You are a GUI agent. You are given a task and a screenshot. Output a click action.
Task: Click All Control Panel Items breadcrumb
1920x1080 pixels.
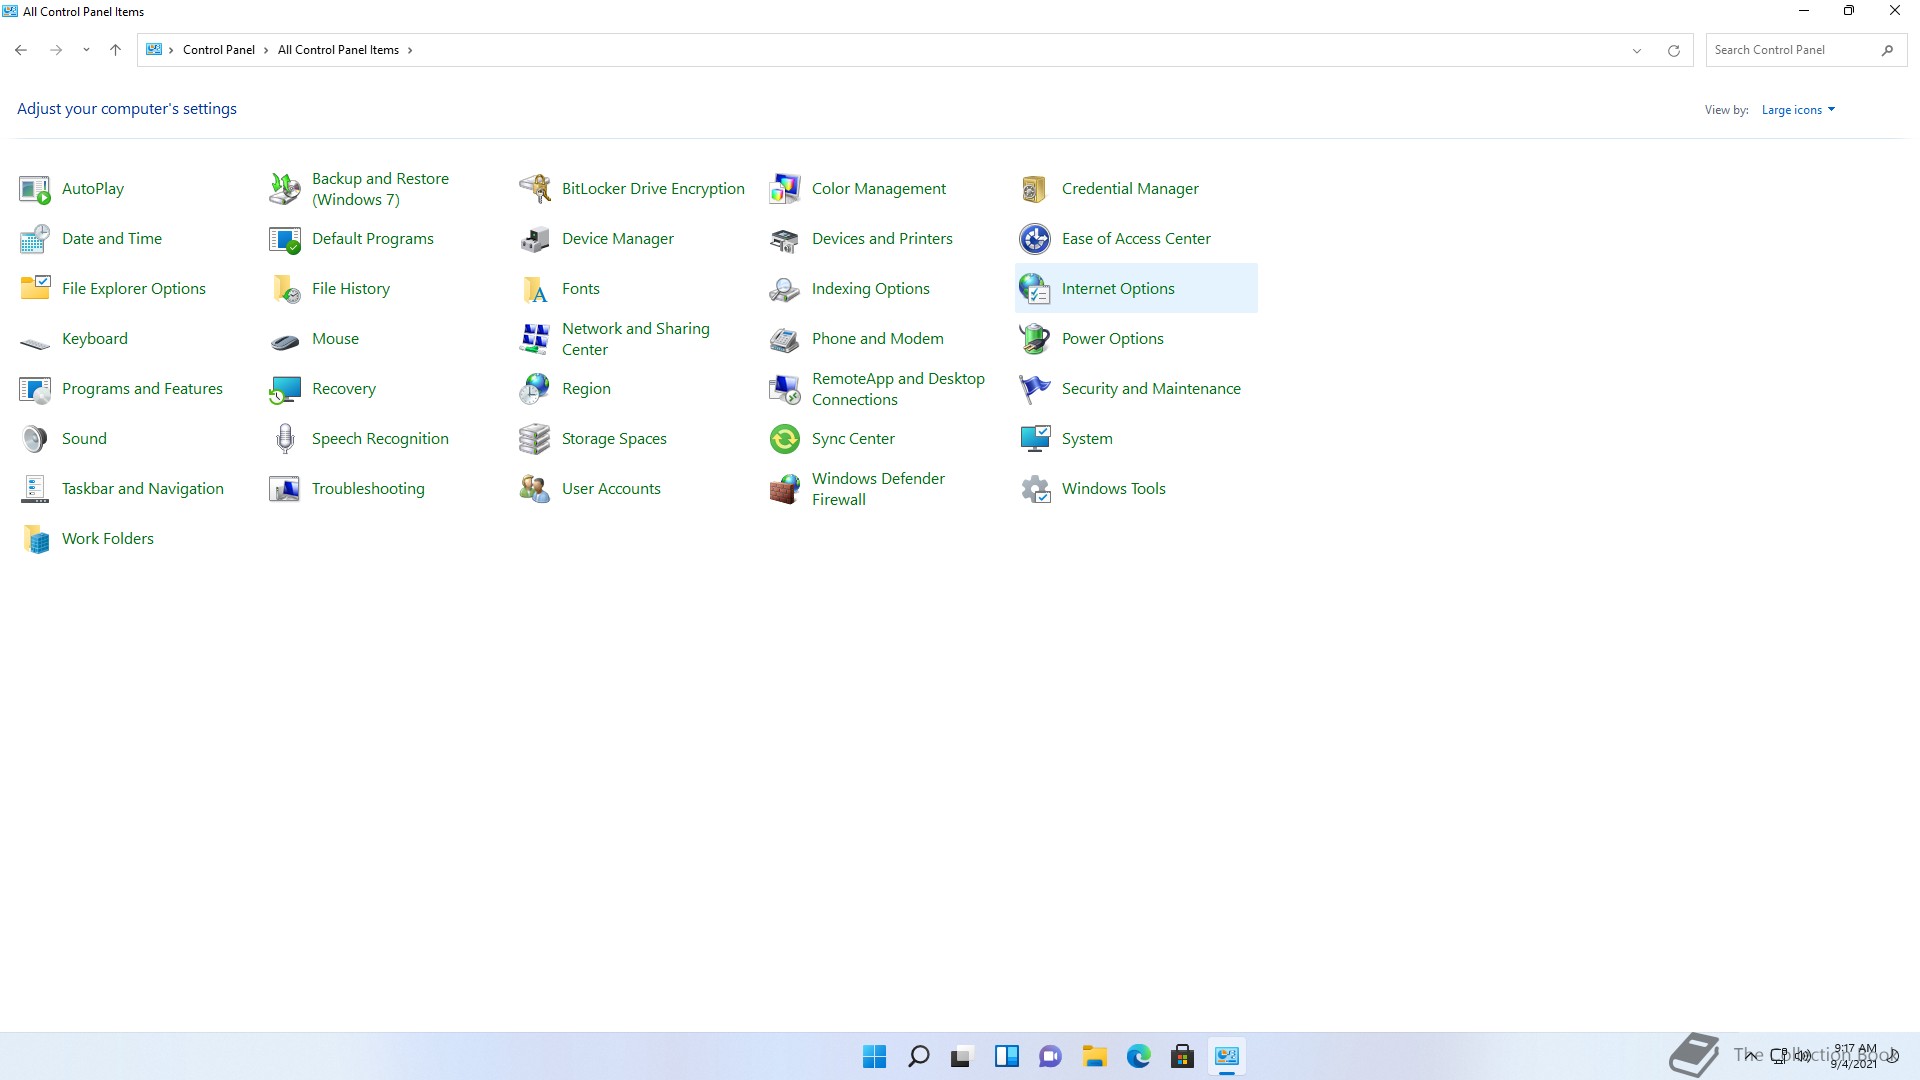[x=338, y=50]
